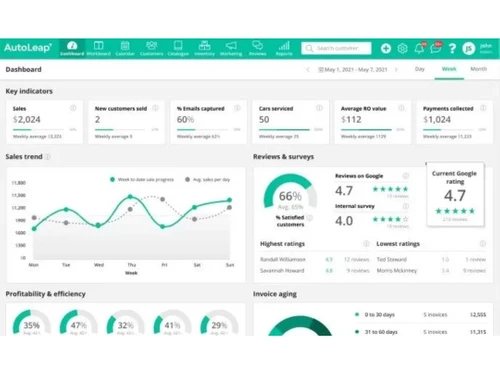Click the 35% profitability gauge
Viewport: 500px width, 375px height.
click(x=31, y=323)
